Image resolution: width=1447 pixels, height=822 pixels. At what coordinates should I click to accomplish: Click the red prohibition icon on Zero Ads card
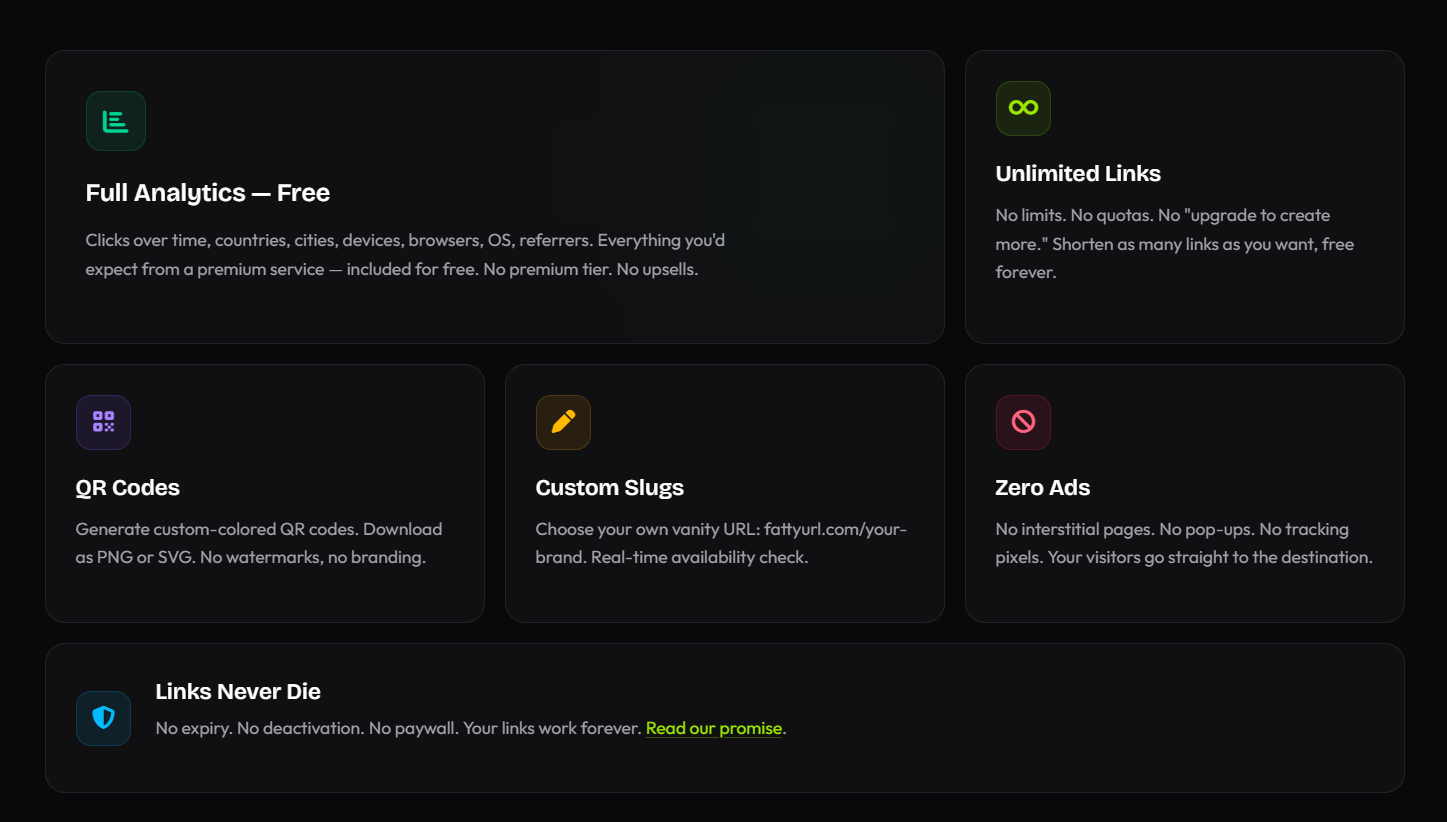pyautogui.click(x=1023, y=422)
